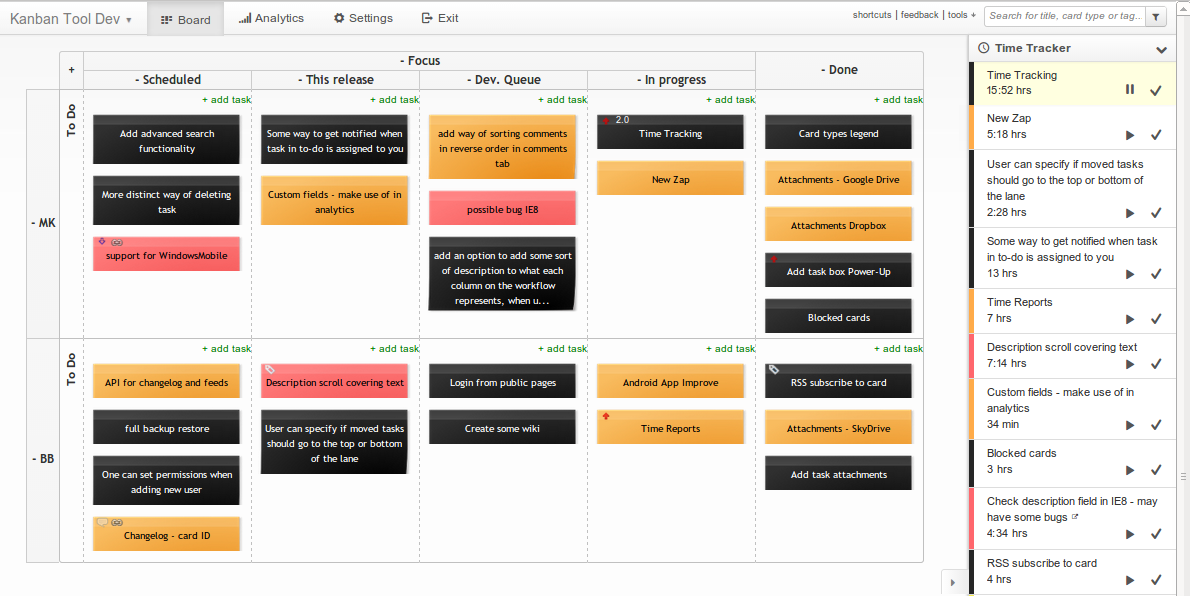Pause the Time Tracking timer
This screenshot has width=1190, height=596.
pos(1130,90)
